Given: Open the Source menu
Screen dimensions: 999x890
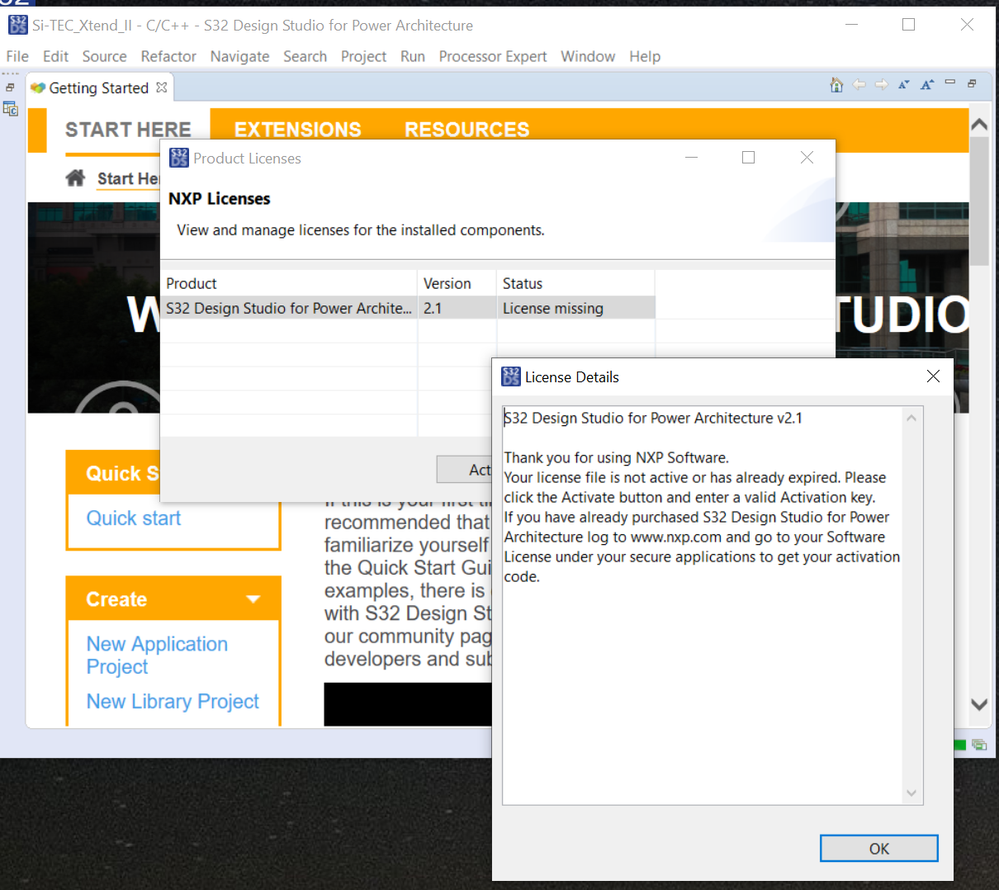Looking at the screenshot, I should pyautogui.click(x=104, y=57).
